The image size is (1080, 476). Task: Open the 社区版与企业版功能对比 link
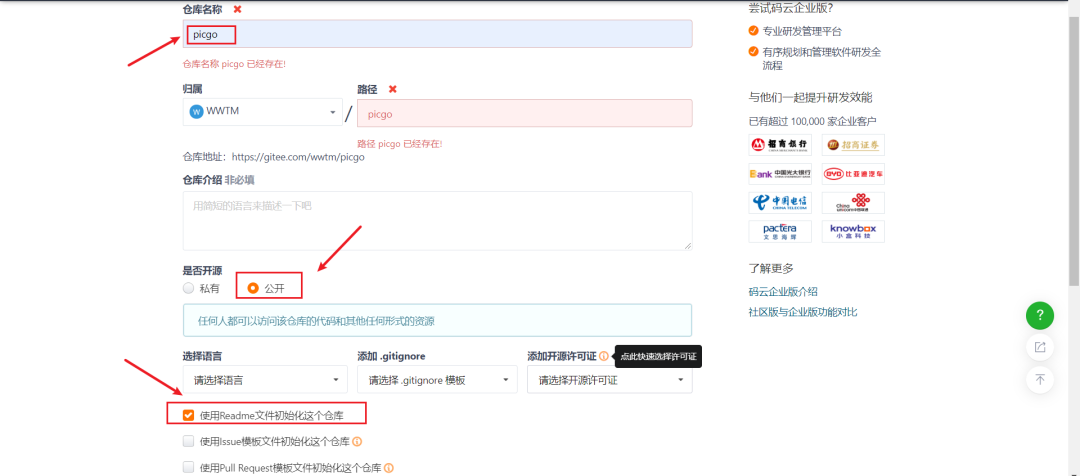coord(803,312)
